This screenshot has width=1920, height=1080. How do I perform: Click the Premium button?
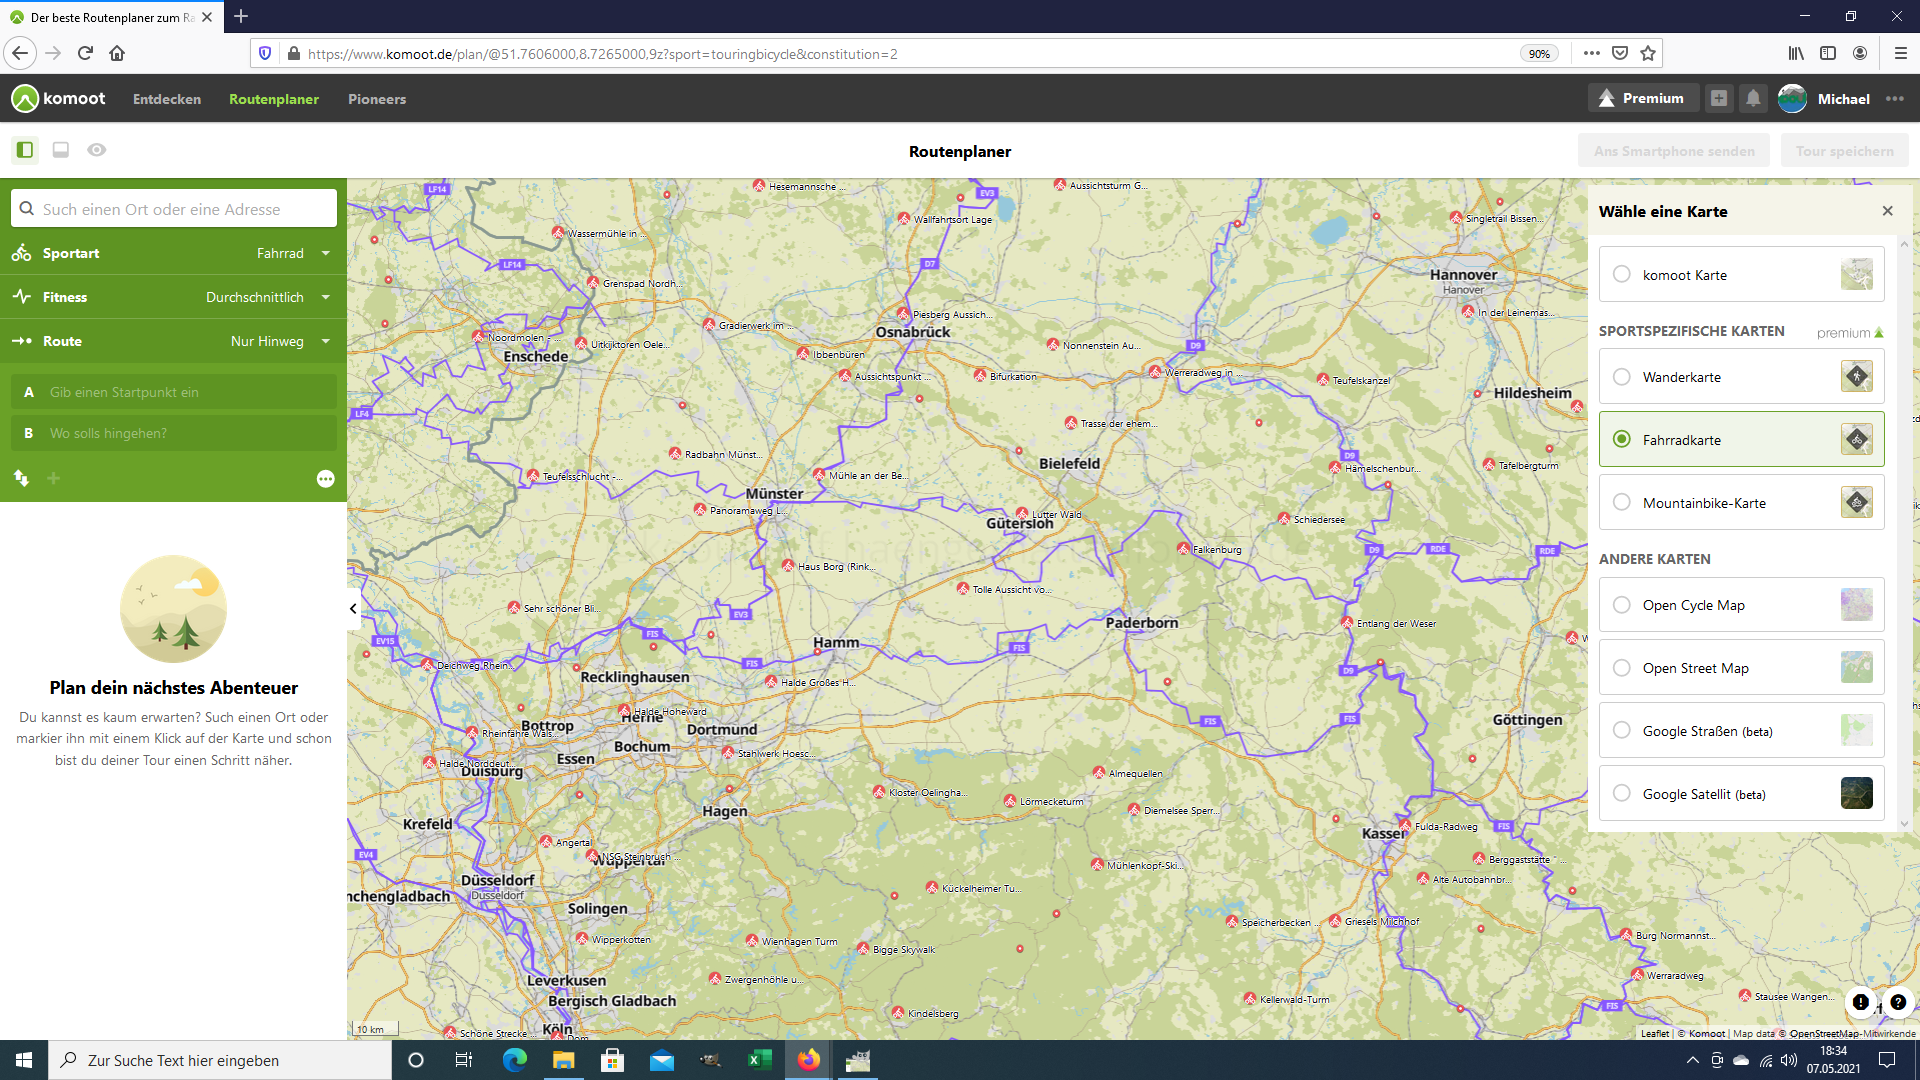tap(1641, 98)
